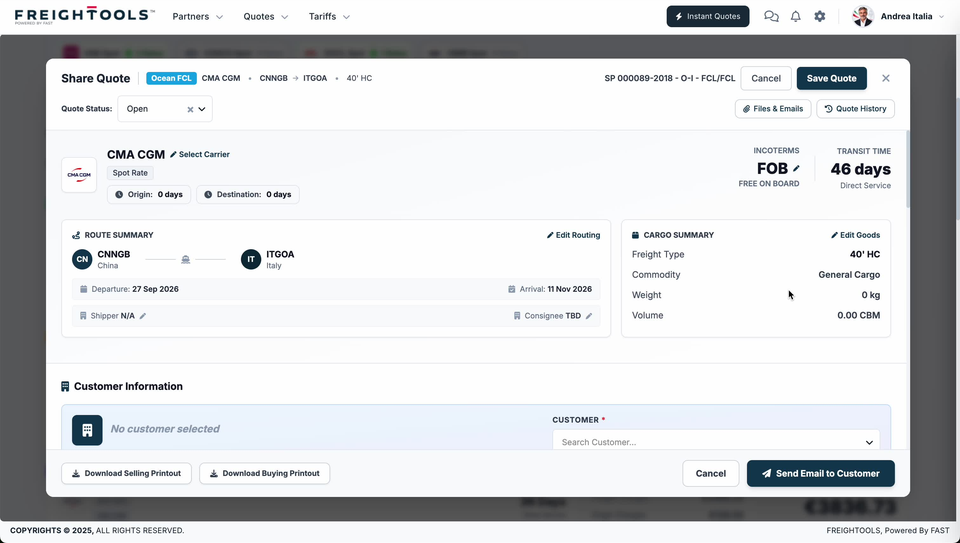The width and height of the screenshot is (960, 543).
Task: Edit the Shipper N/A pencil icon
Action: click(143, 316)
